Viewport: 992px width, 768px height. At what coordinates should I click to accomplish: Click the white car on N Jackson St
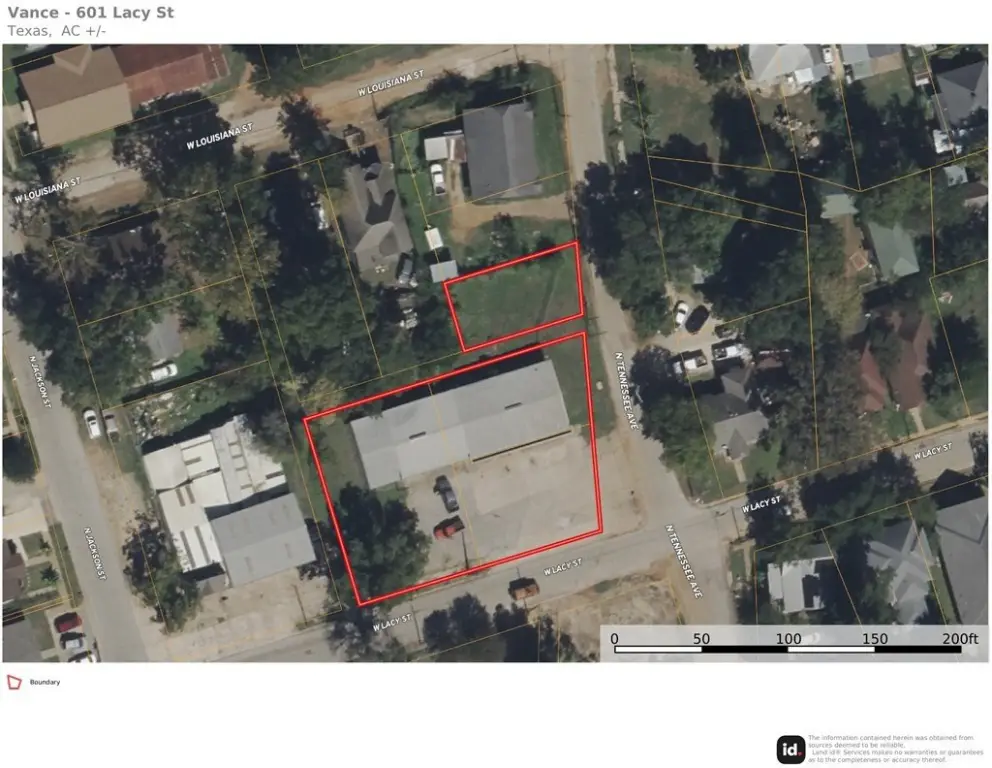tap(92, 424)
